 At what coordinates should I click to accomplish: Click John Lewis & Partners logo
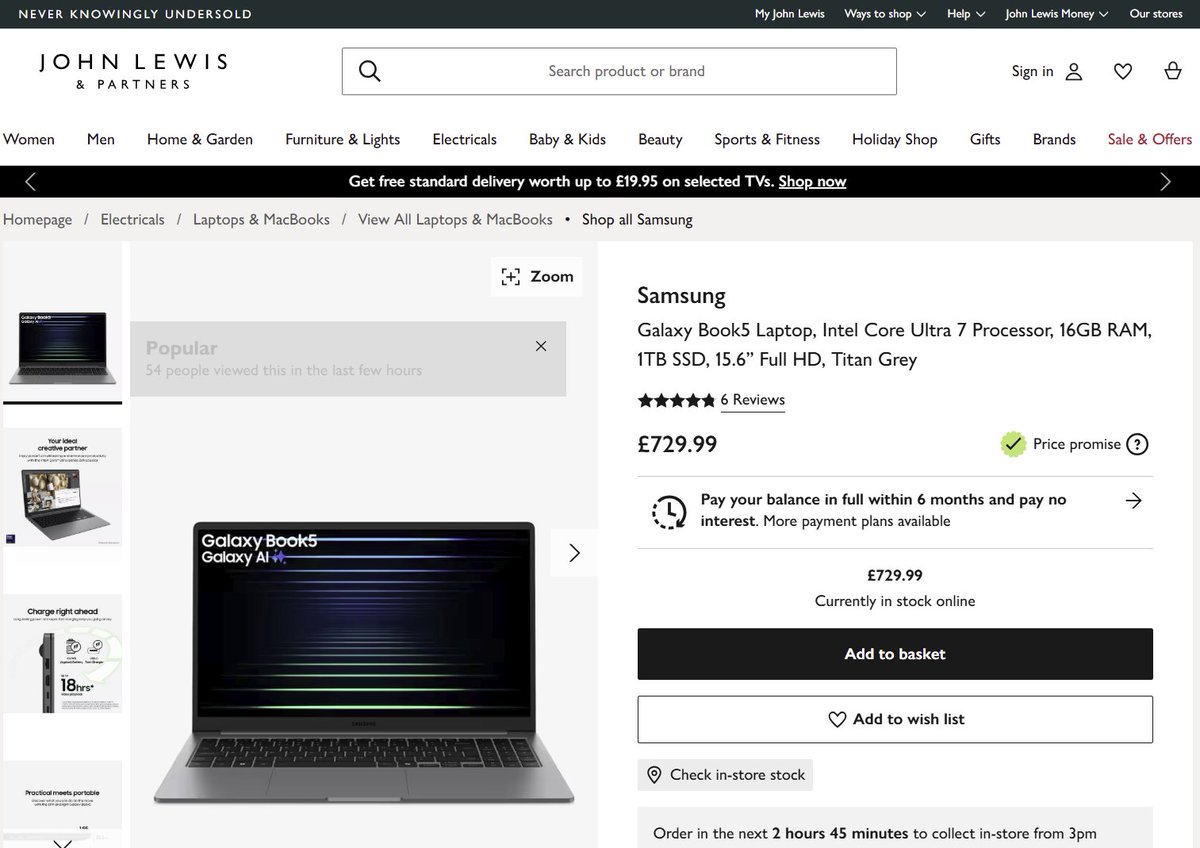pos(133,71)
